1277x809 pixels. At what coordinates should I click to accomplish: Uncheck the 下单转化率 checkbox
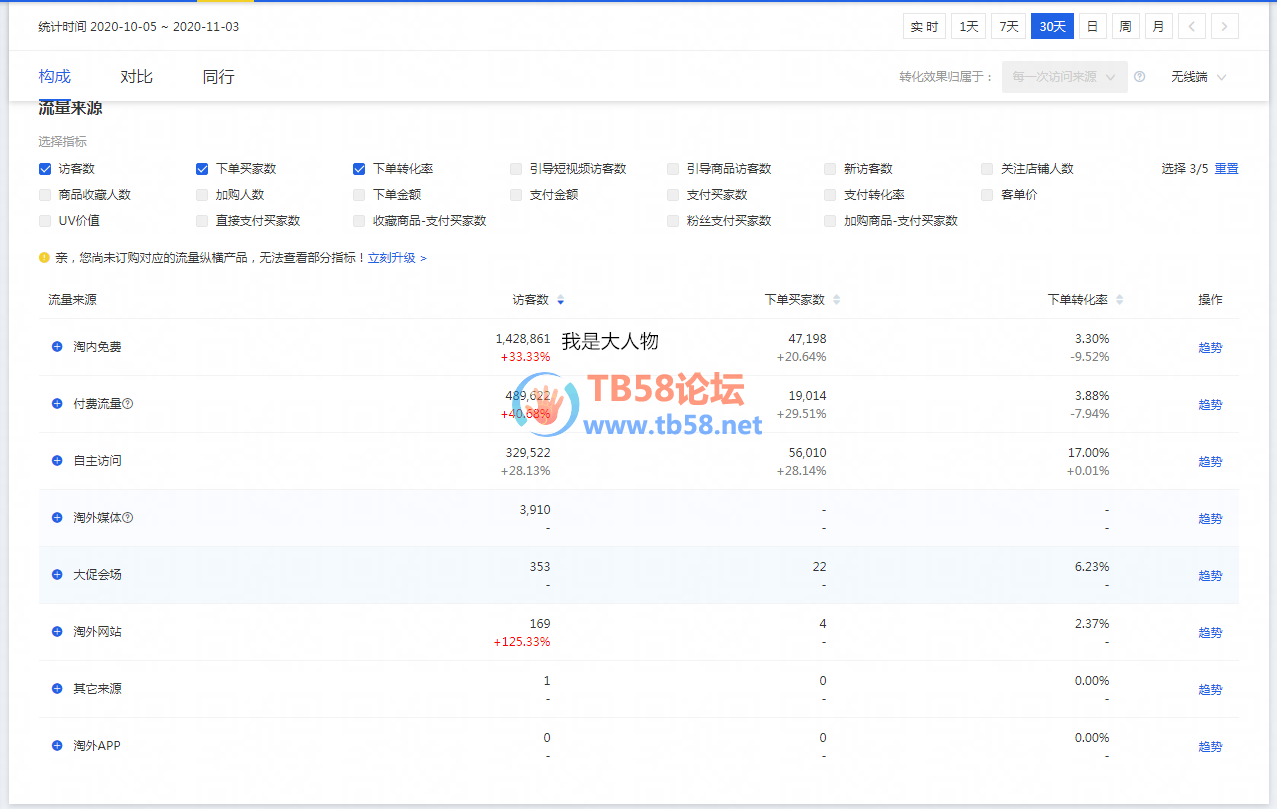(359, 169)
